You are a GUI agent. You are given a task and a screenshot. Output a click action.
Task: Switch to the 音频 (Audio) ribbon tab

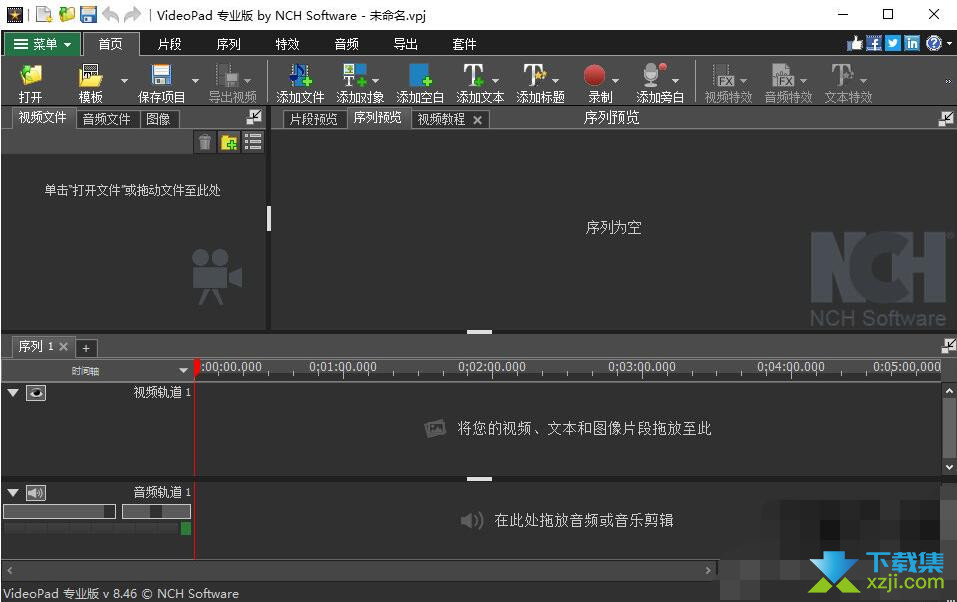coord(347,44)
